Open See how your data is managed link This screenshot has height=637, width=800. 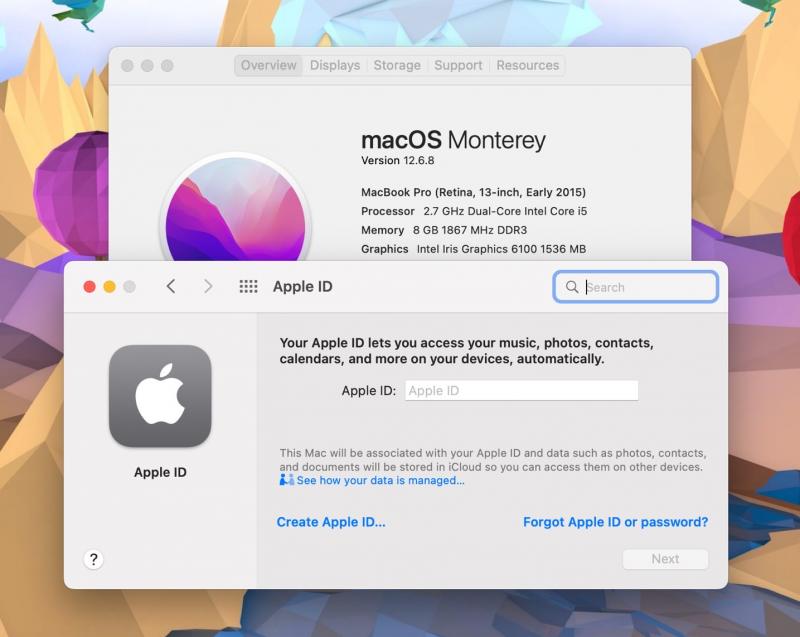(x=381, y=480)
